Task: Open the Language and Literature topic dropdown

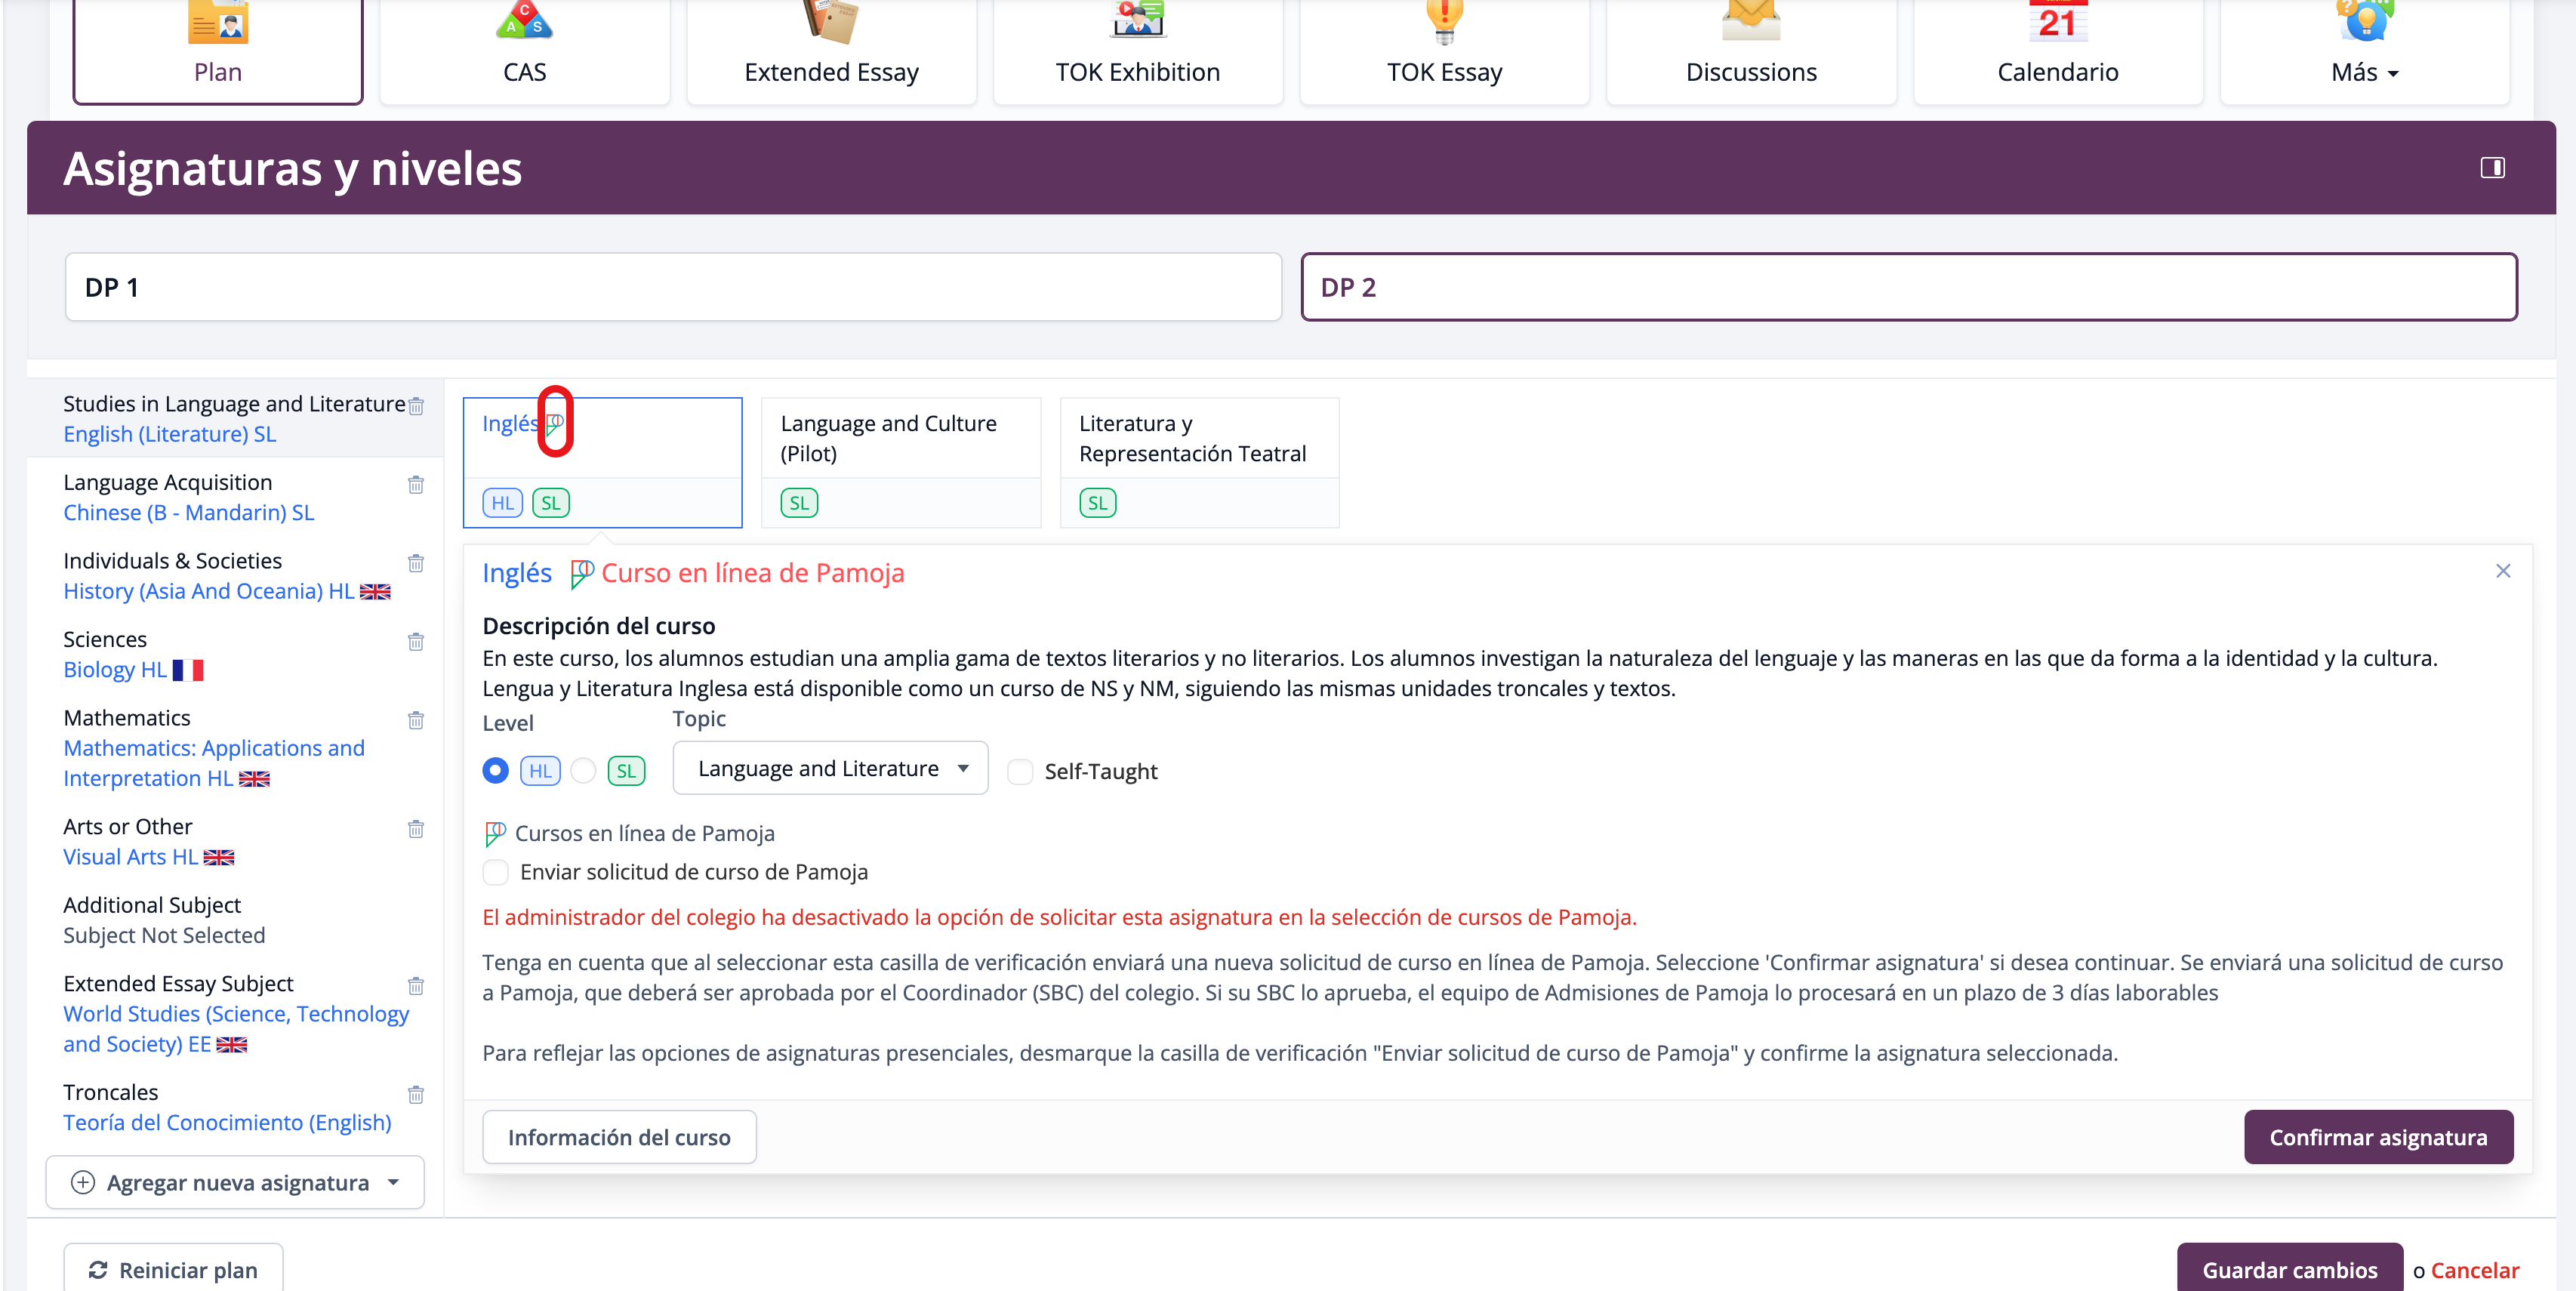Action: click(830, 768)
